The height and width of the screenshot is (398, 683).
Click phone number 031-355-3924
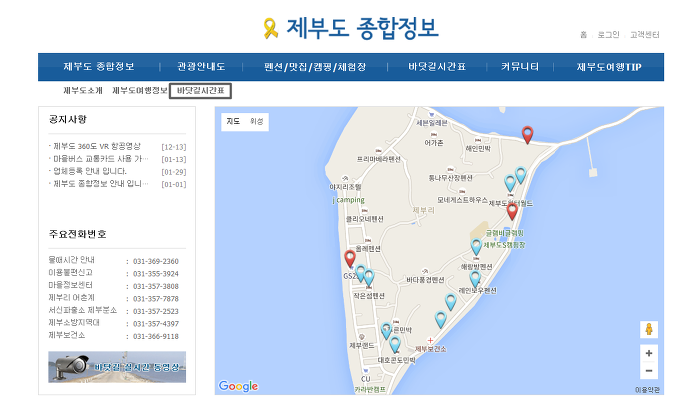click(x=156, y=274)
